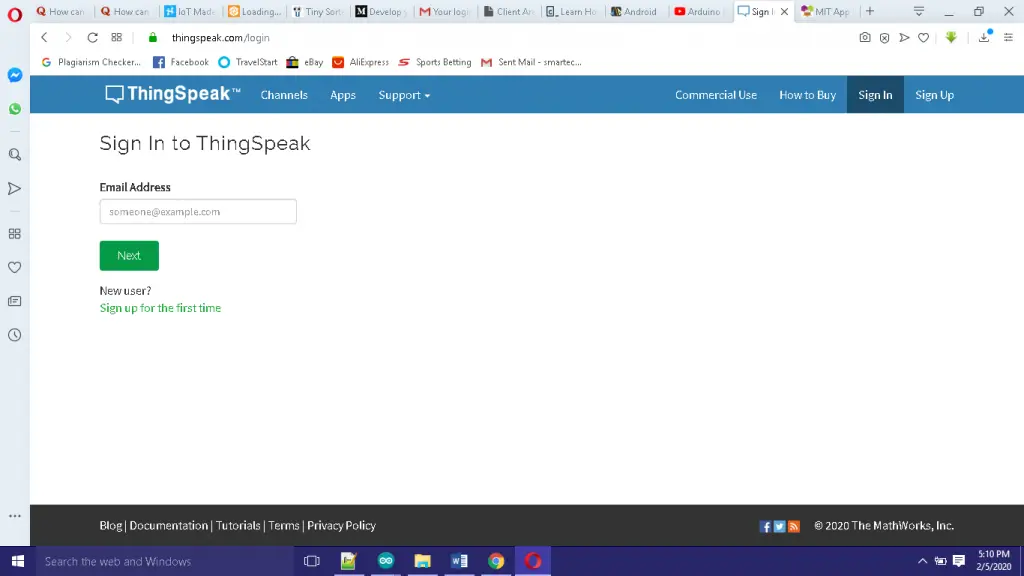Open eBay bookmark in bookmarks bar
This screenshot has height=576, width=1024.
point(305,62)
